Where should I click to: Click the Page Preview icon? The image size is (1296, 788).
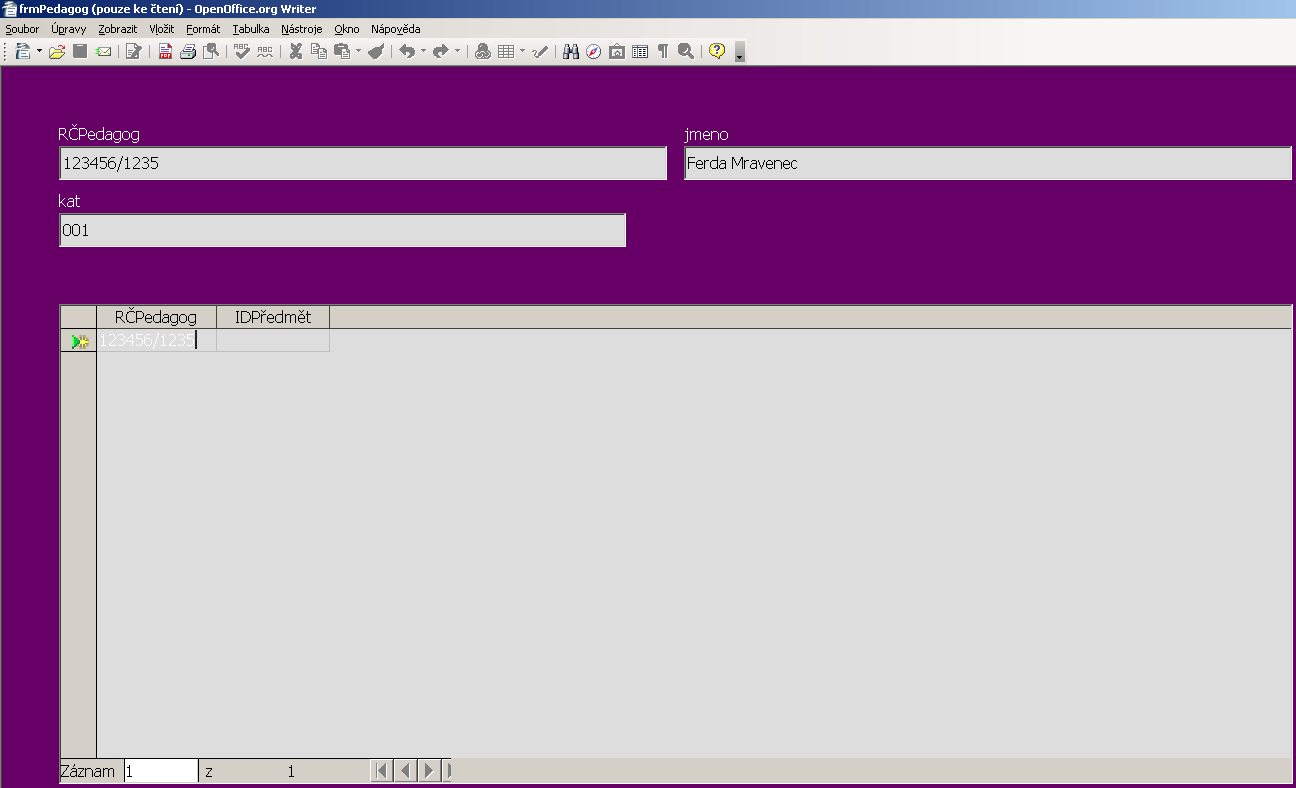pyautogui.click(x=210, y=51)
